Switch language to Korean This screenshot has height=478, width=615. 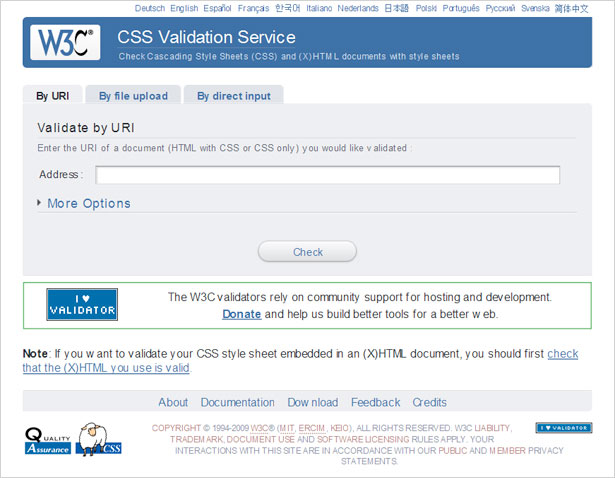click(287, 8)
